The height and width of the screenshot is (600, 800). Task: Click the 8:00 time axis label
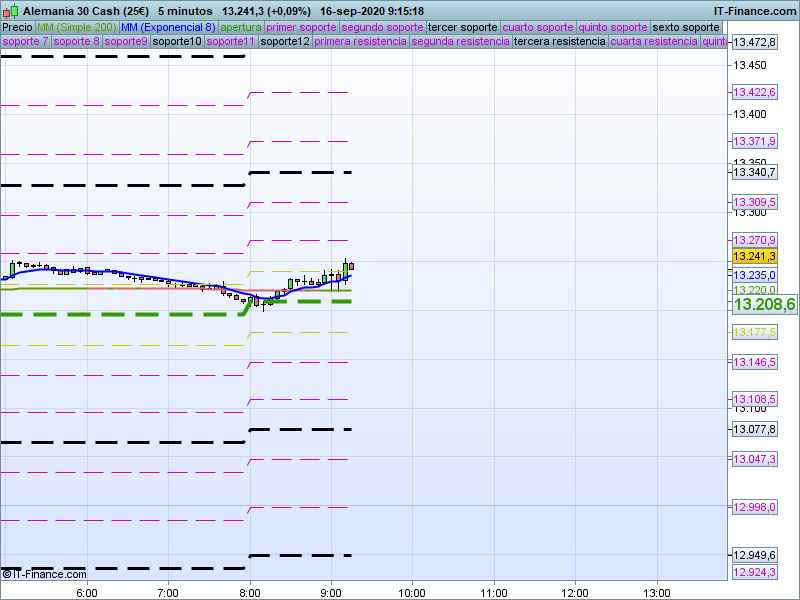[x=249, y=593]
